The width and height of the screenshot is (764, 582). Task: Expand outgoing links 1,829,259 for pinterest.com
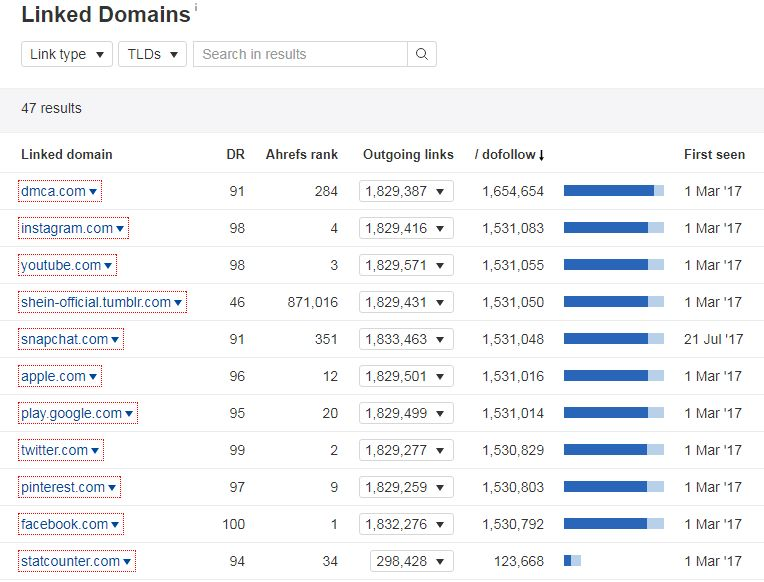coord(406,487)
